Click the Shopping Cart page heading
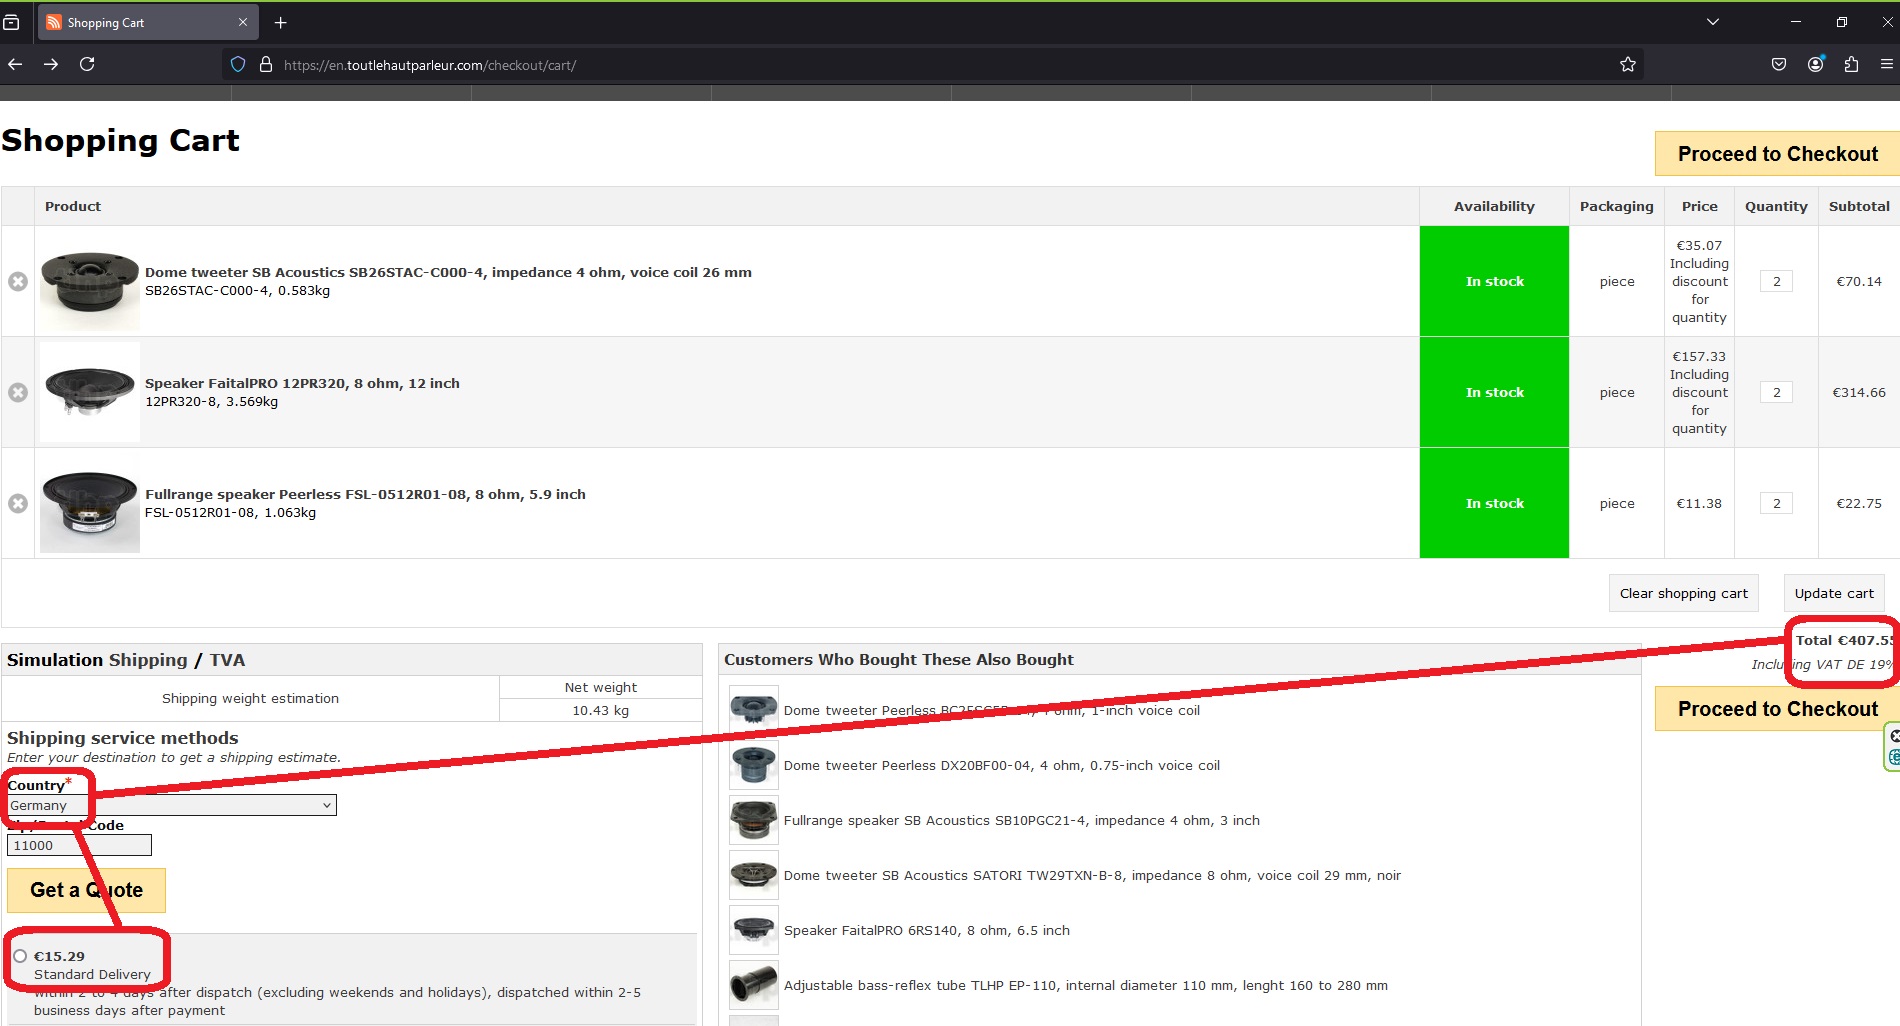This screenshot has height=1026, width=1900. tap(120, 140)
